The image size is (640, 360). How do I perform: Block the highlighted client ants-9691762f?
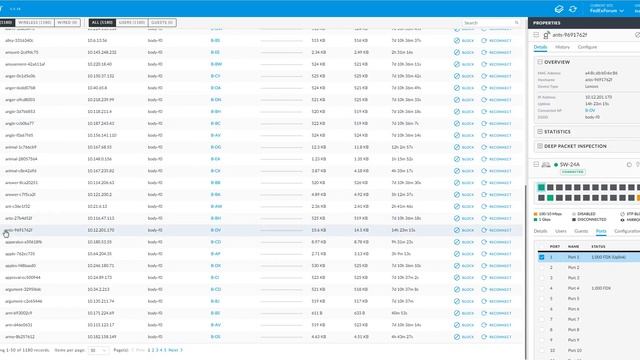coord(464,230)
